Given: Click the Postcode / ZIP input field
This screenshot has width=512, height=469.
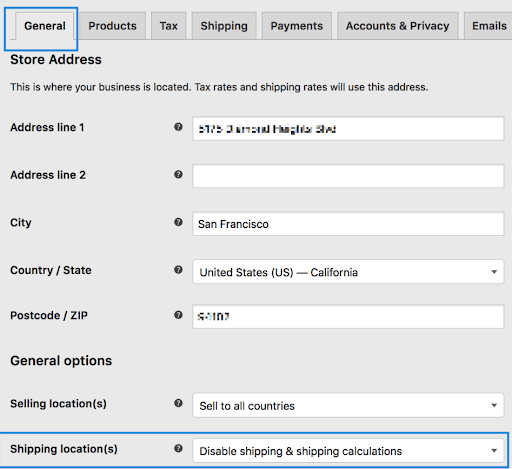Looking at the screenshot, I should (x=348, y=317).
